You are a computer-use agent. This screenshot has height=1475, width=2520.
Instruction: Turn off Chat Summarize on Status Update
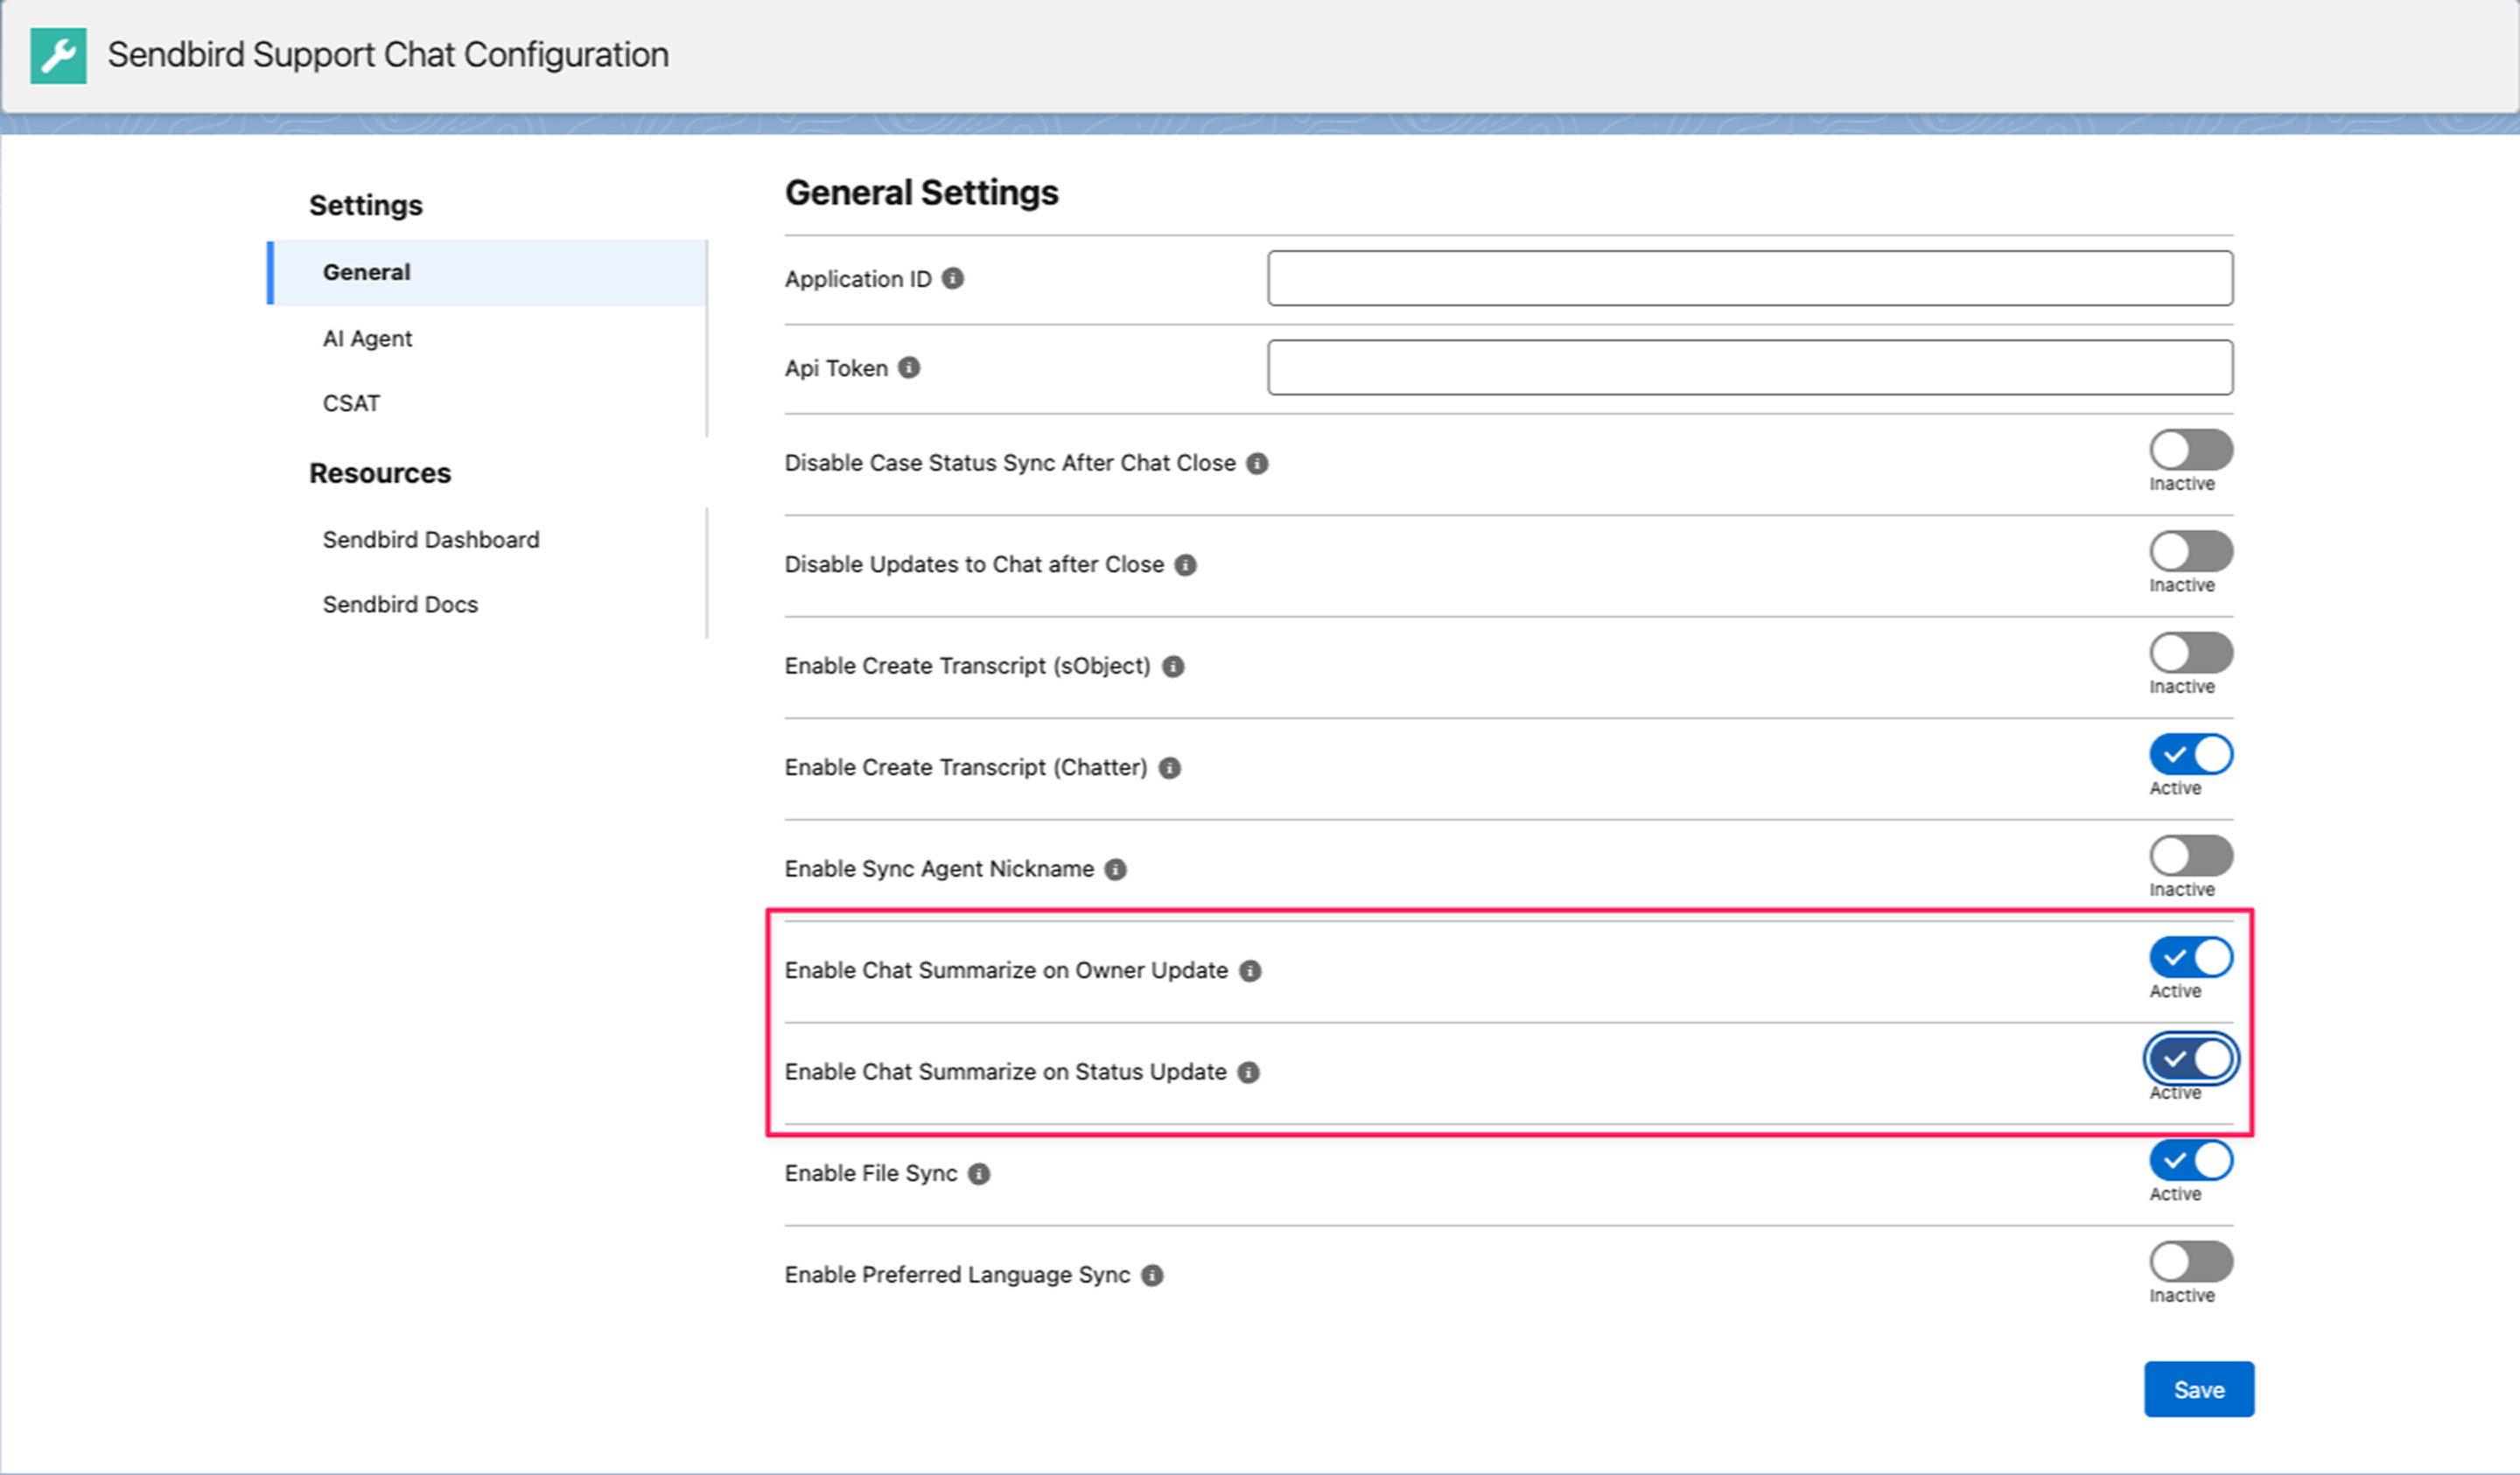2191,1059
